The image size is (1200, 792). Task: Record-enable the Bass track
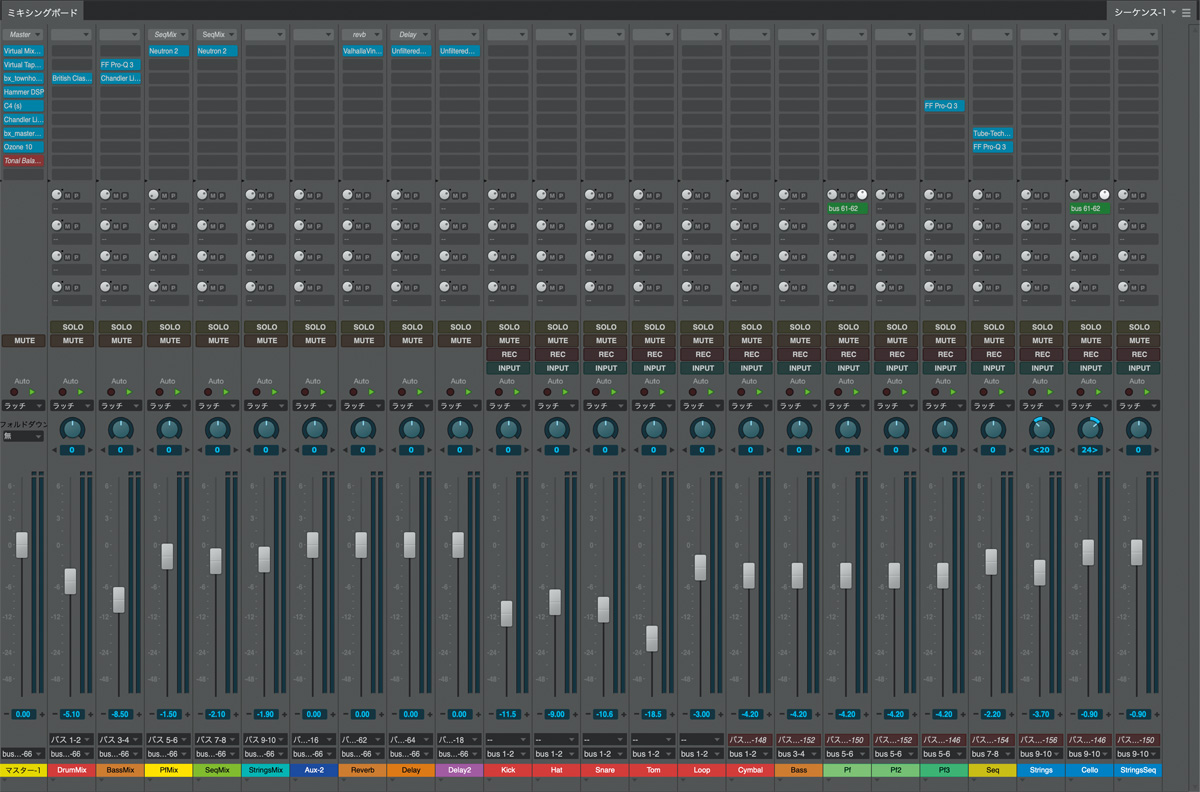pos(800,354)
